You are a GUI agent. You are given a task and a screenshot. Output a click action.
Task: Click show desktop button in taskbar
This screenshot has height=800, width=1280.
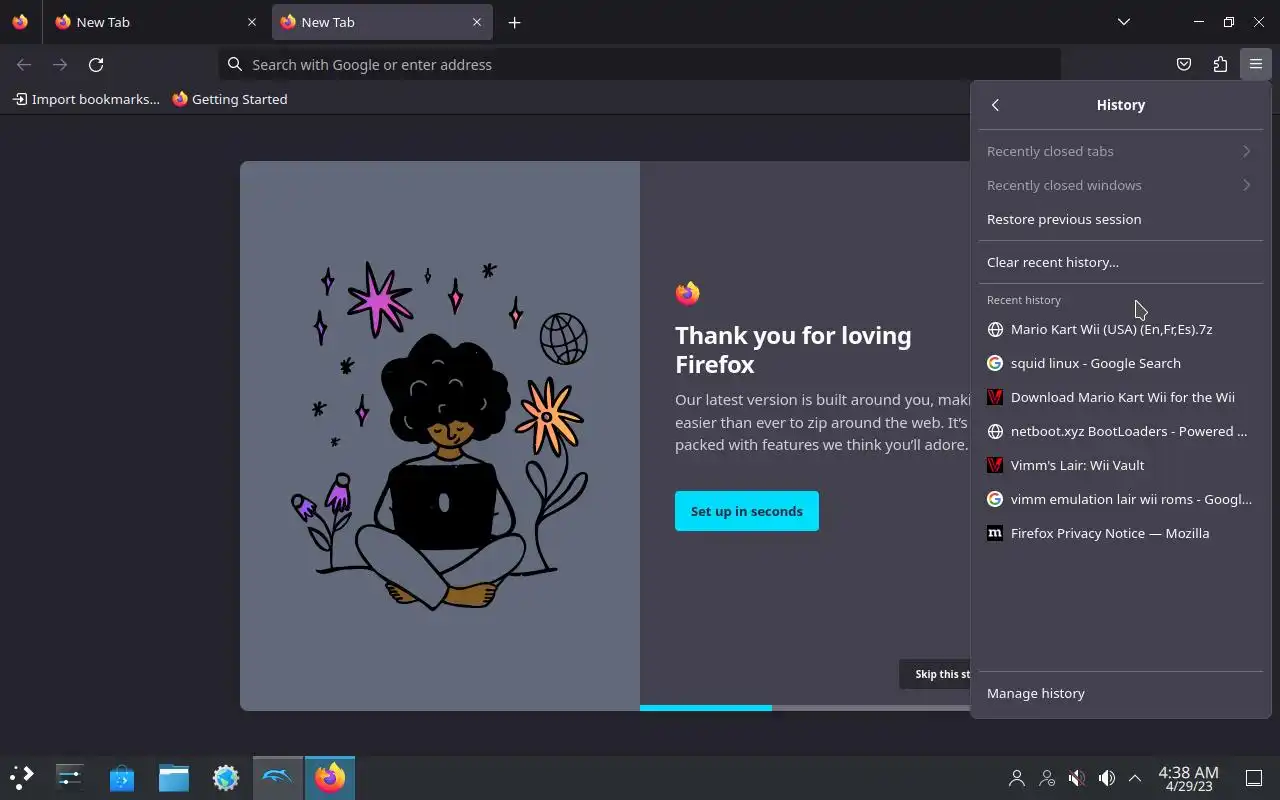1254,777
